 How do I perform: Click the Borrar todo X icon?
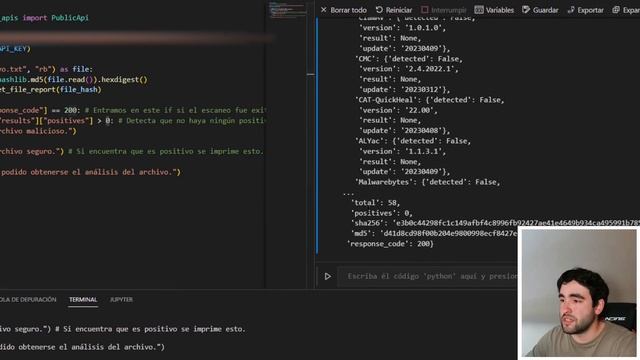324,10
